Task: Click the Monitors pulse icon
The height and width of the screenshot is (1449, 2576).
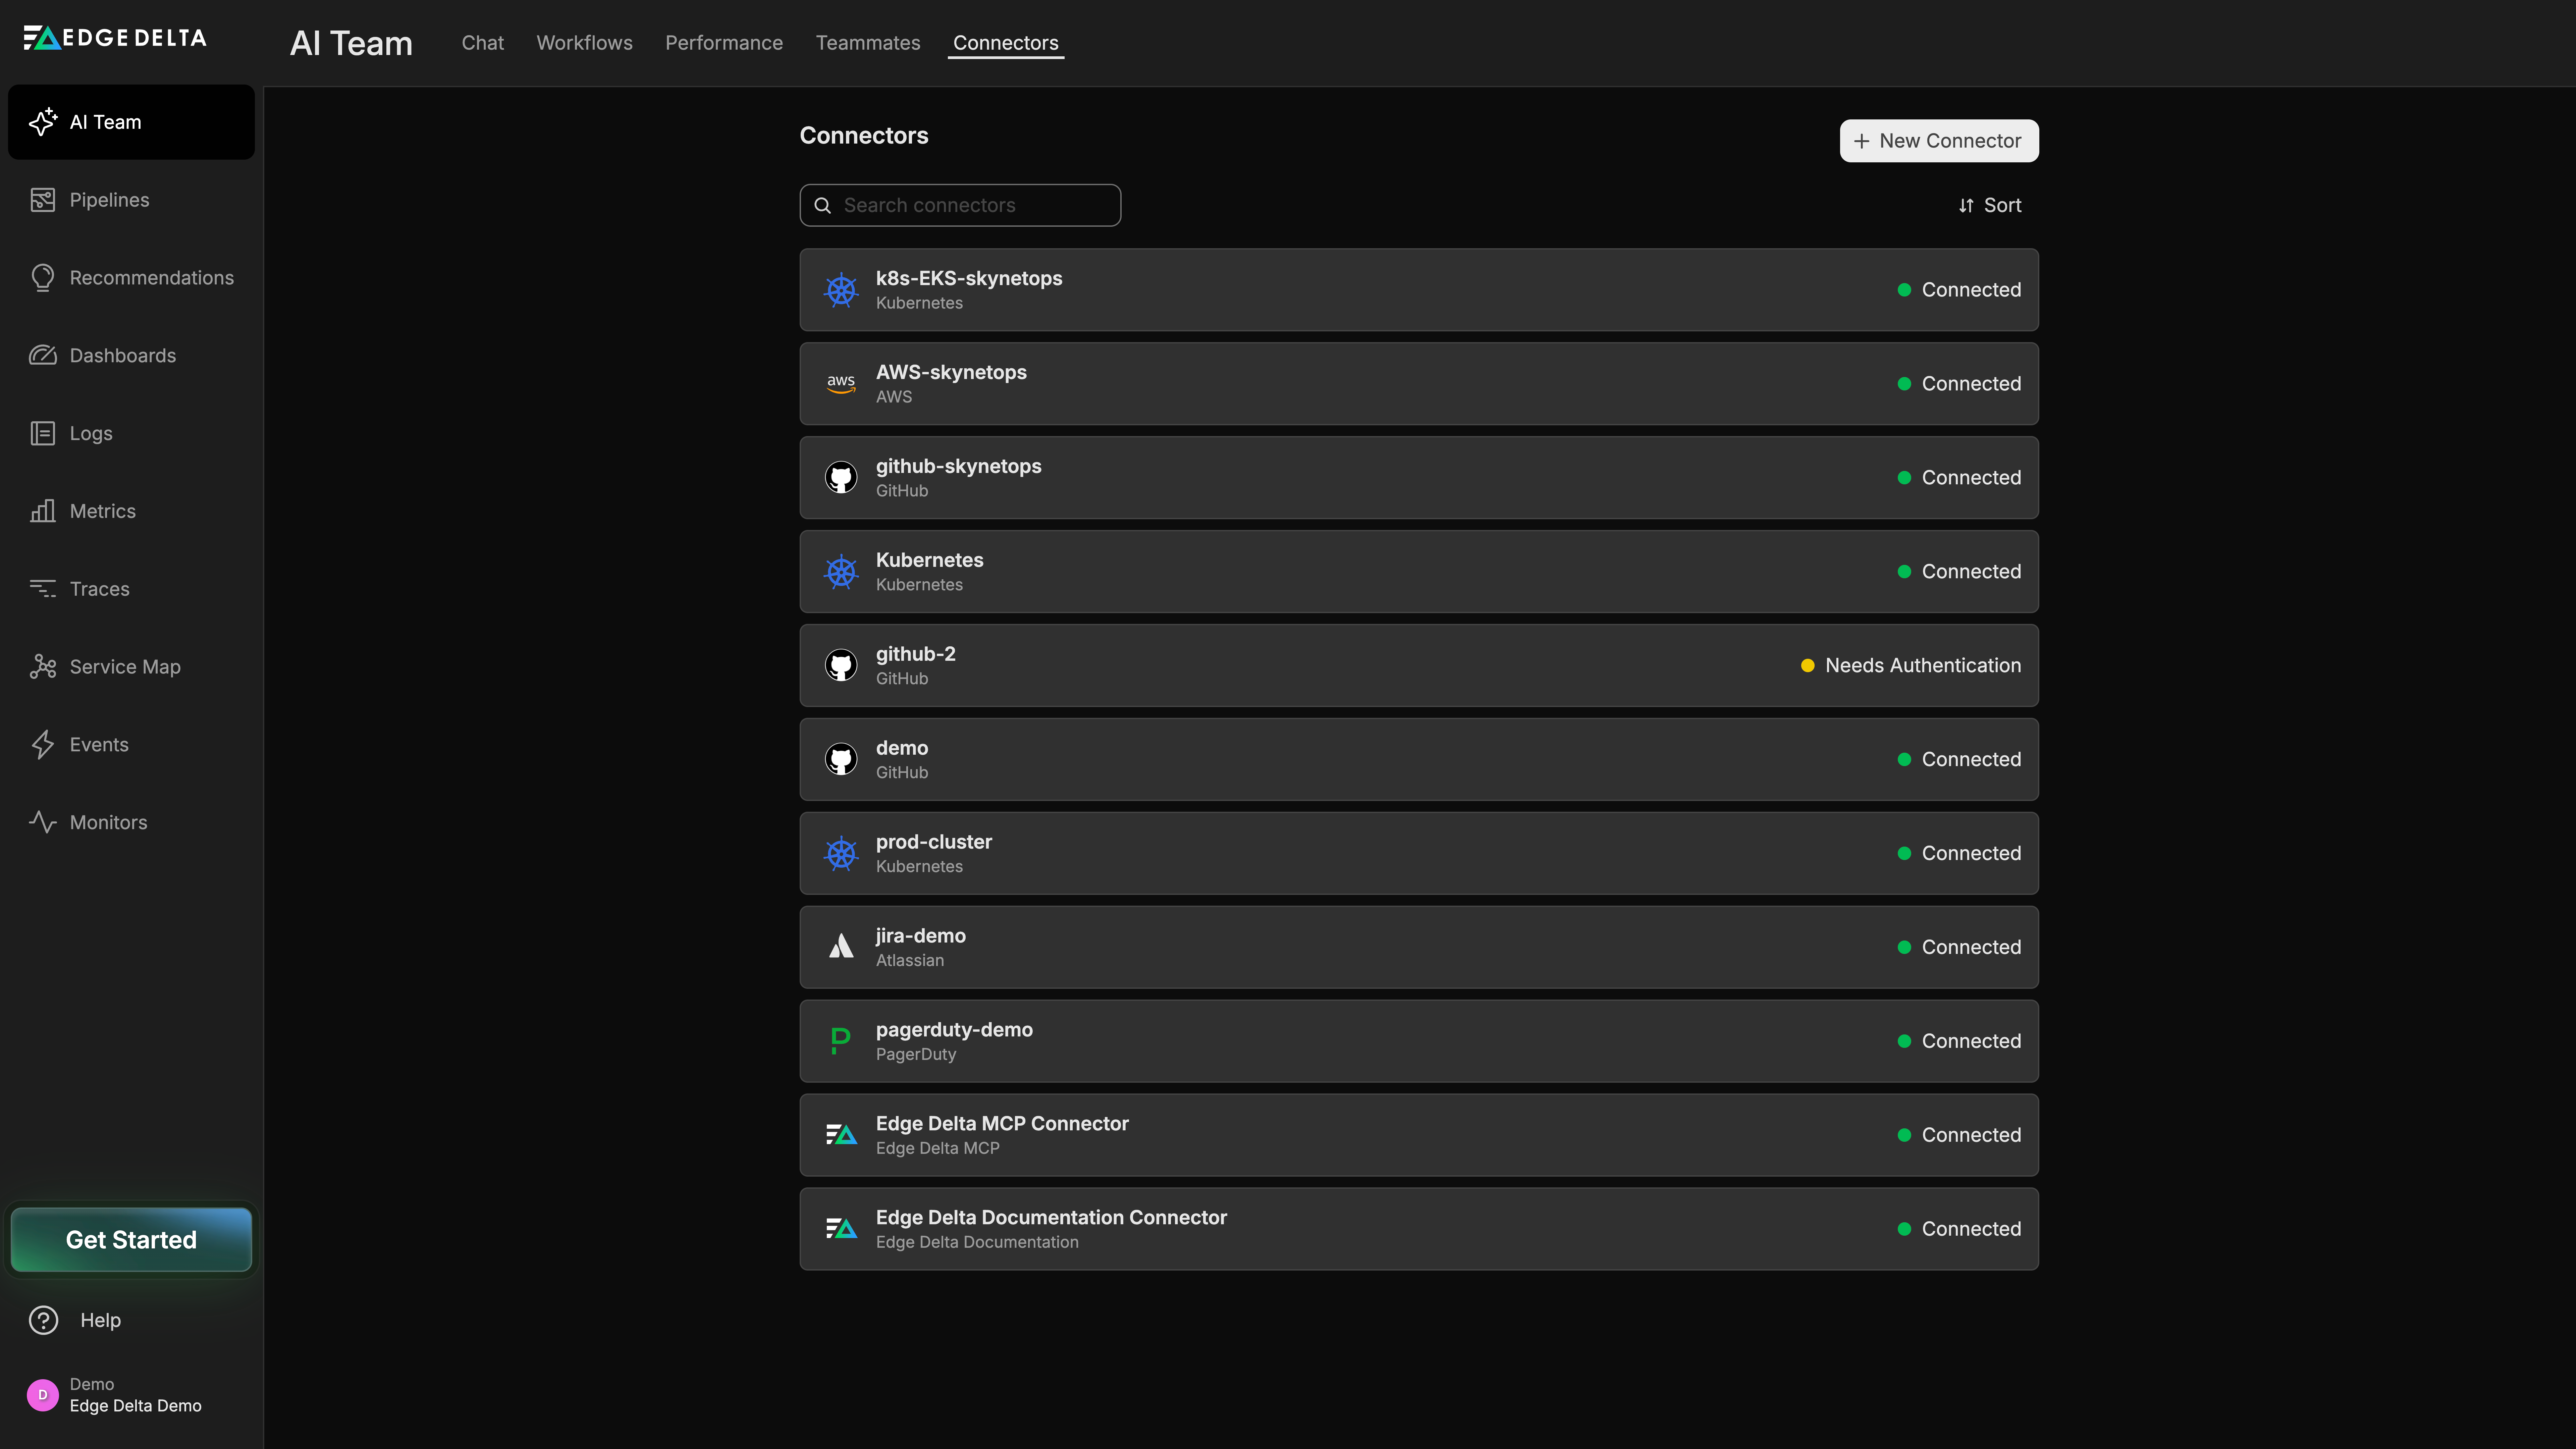Action: tap(43, 822)
